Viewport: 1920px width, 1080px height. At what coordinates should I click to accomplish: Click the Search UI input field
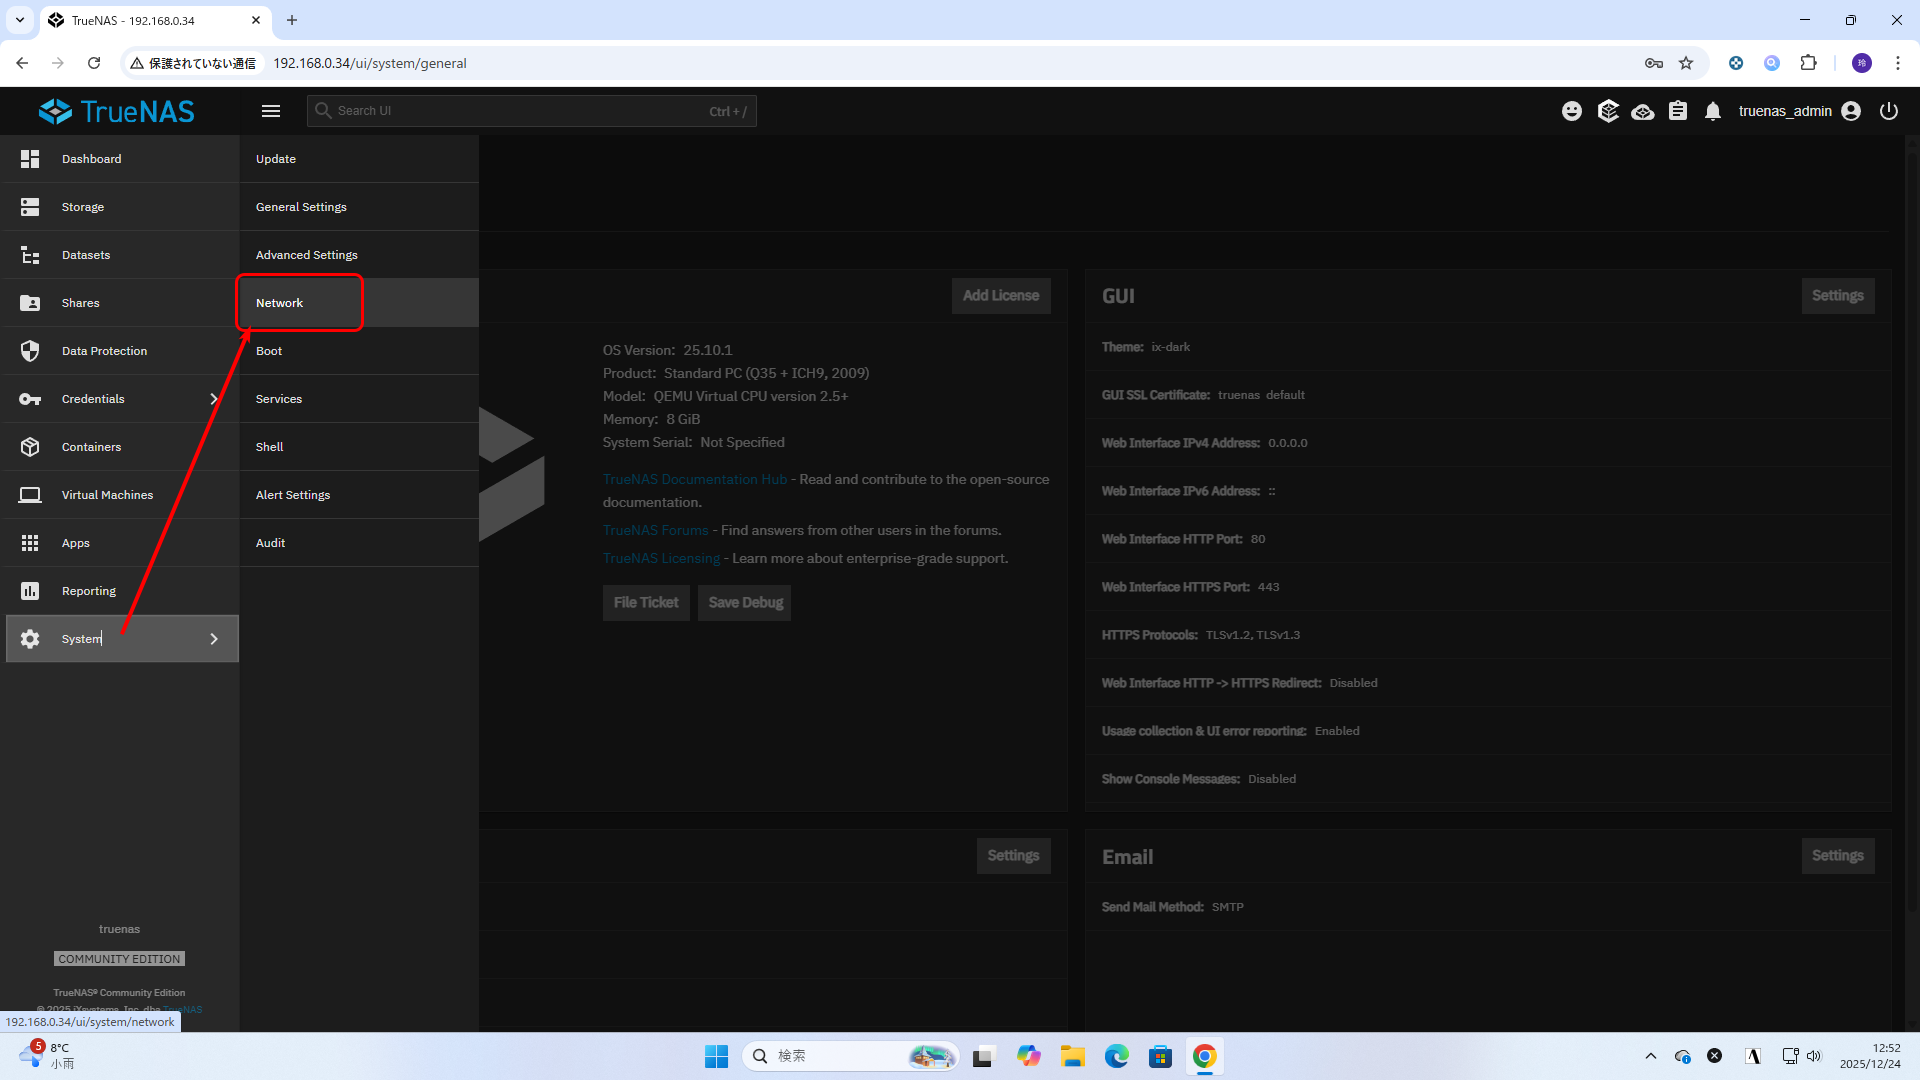[520, 111]
